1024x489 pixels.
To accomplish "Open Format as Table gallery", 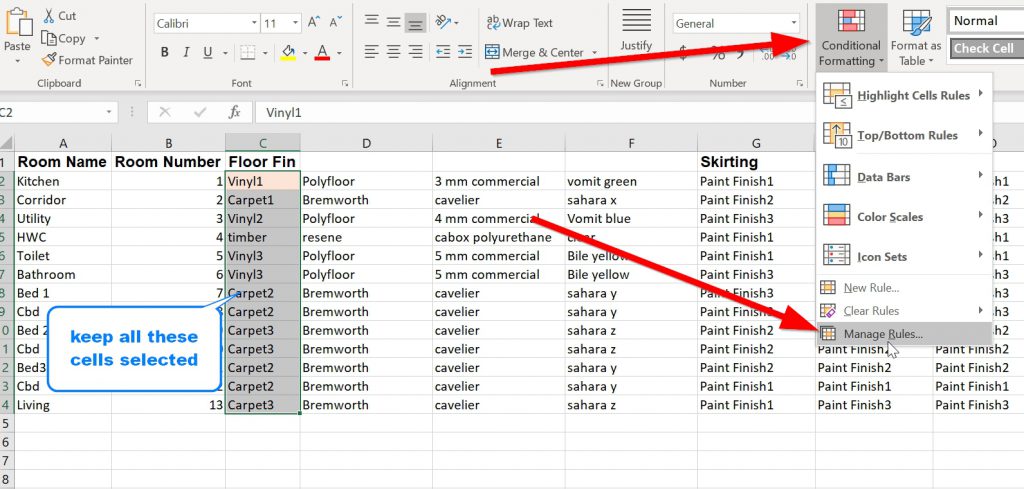I will coord(916,38).
